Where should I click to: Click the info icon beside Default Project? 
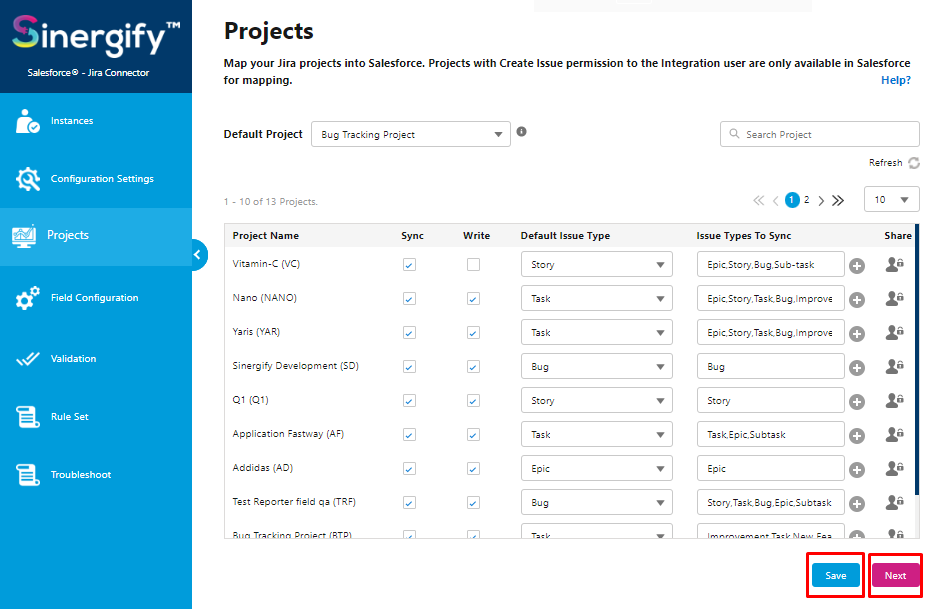point(521,132)
